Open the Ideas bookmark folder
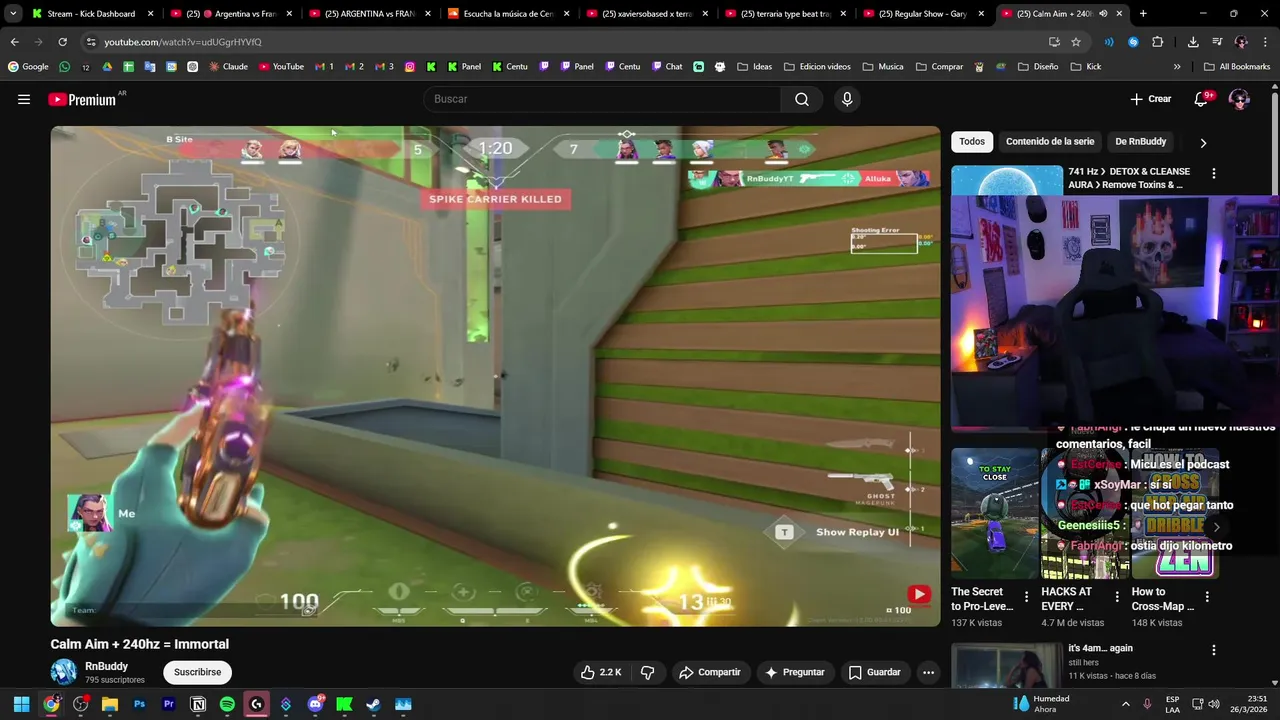The width and height of the screenshot is (1280, 720). (755, 67)
